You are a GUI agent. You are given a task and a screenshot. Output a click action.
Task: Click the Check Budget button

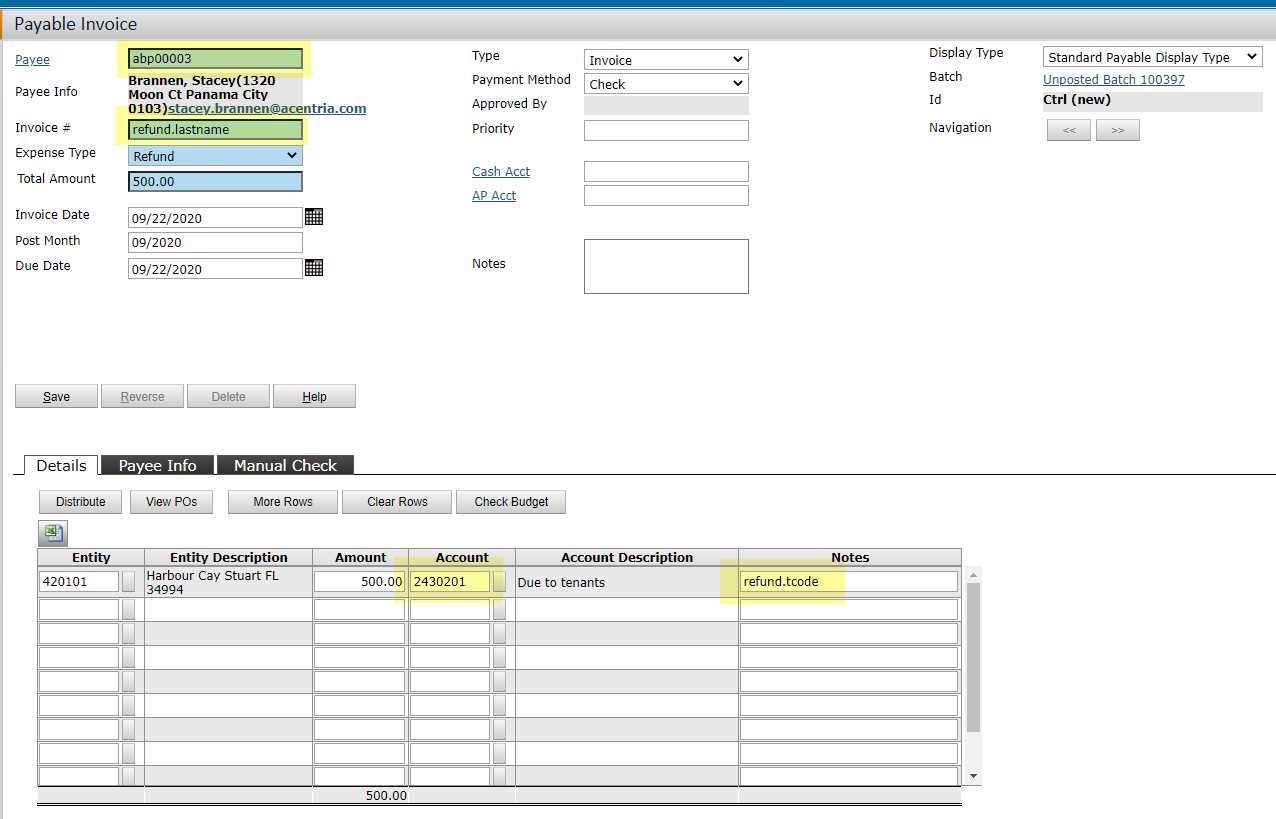pyautogui.click(x=511, y=502)
